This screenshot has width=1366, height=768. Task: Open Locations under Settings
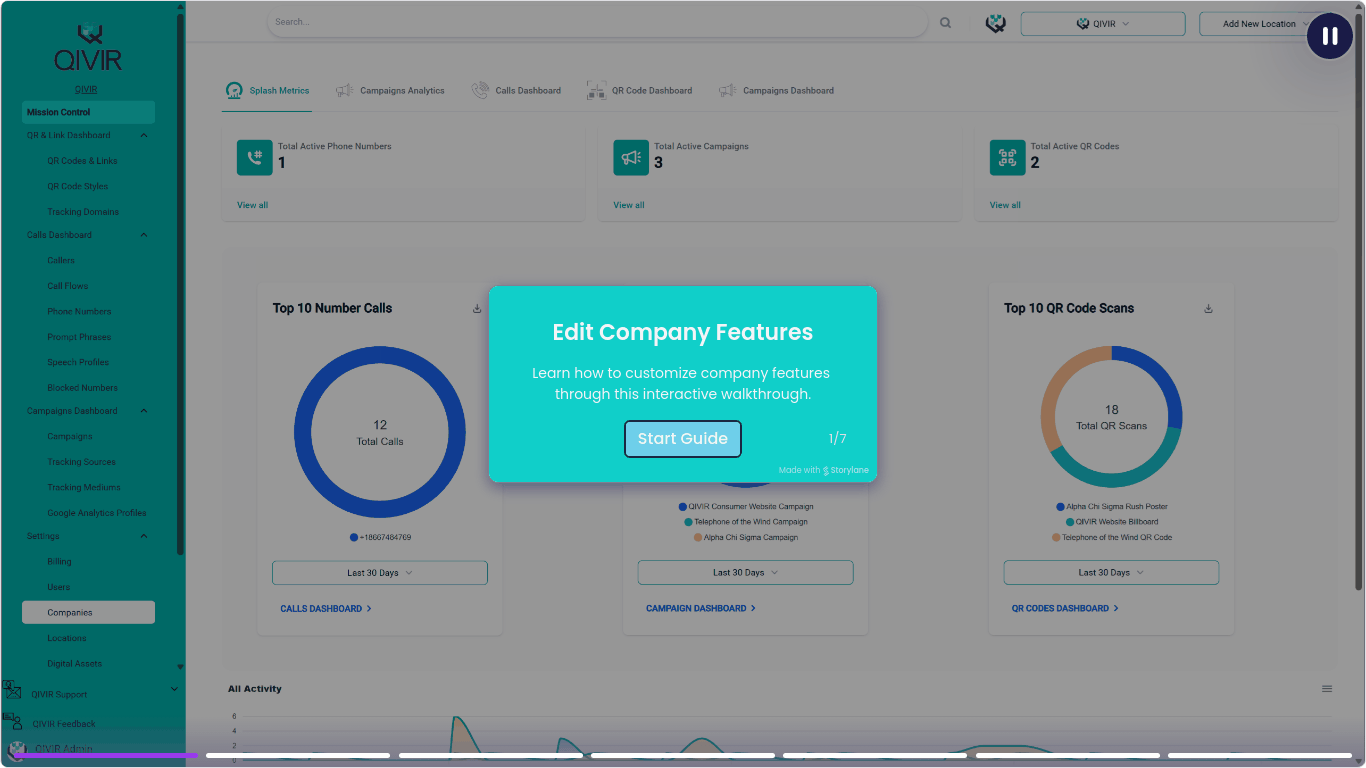pos(67,639)
